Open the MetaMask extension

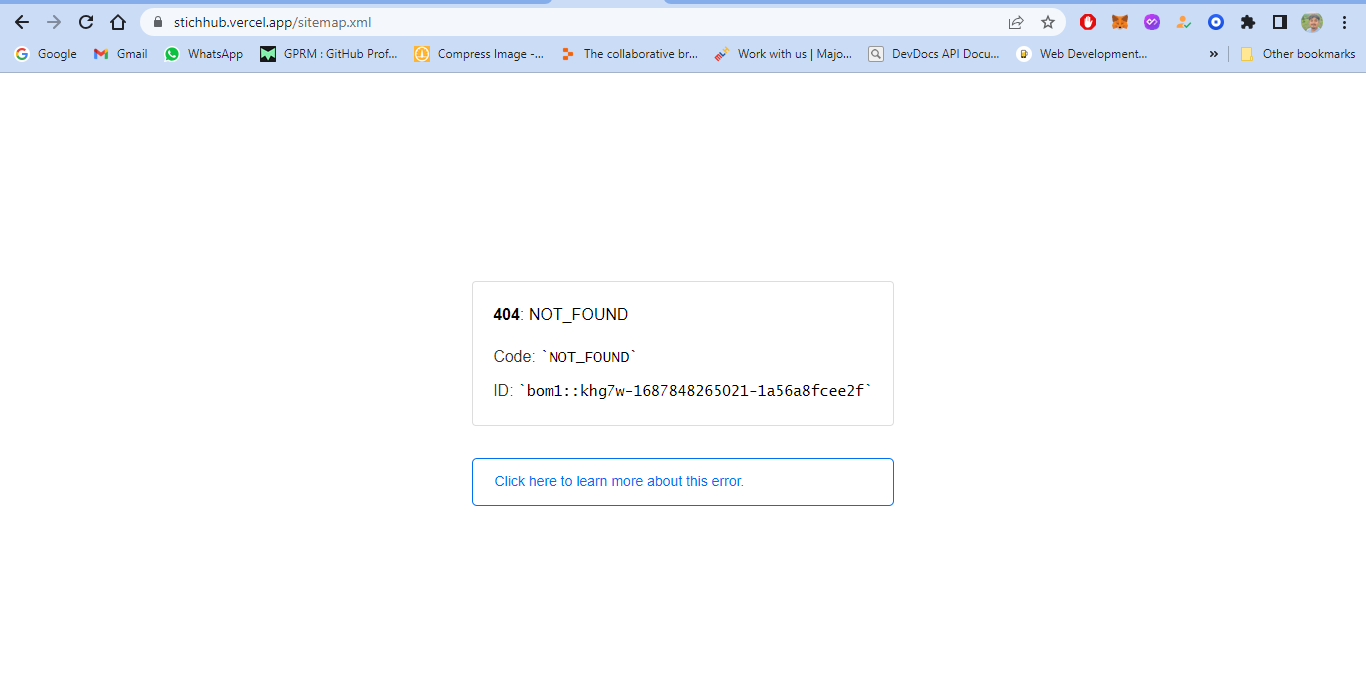(1120, 22)
